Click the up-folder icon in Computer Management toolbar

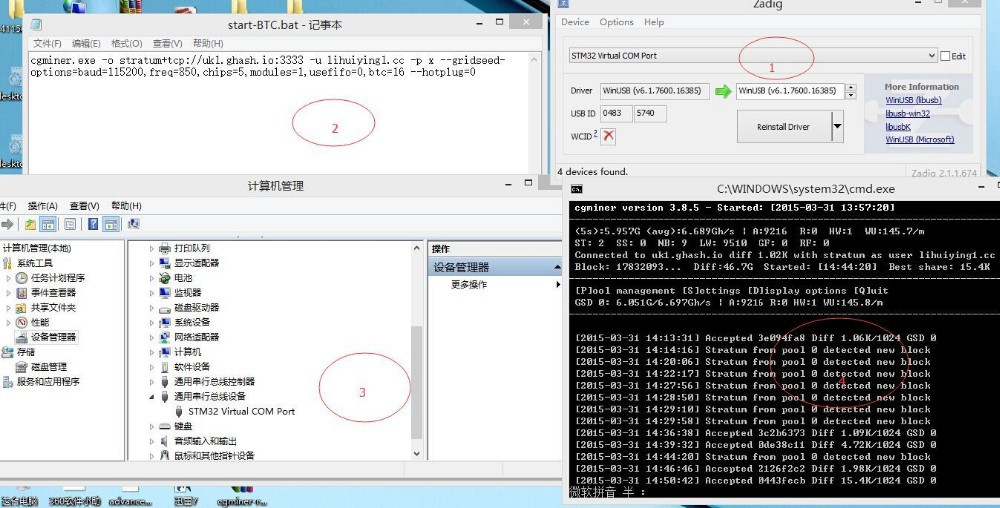(x=31, y=224)
